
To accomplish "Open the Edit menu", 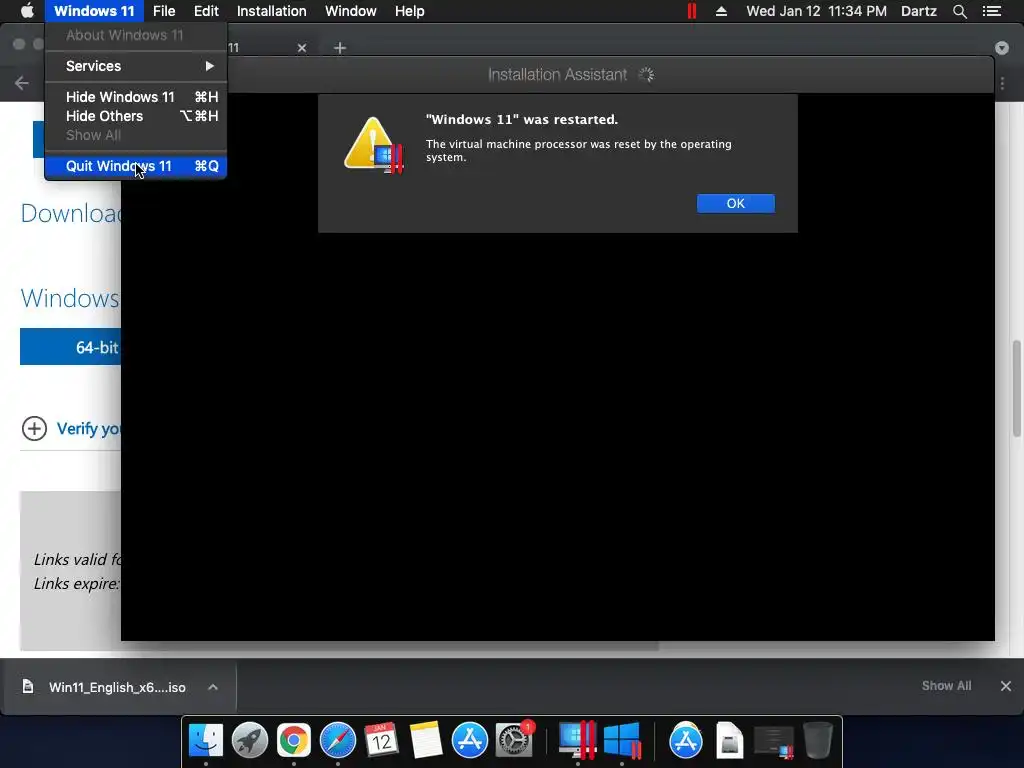I will tap(206, 11).
